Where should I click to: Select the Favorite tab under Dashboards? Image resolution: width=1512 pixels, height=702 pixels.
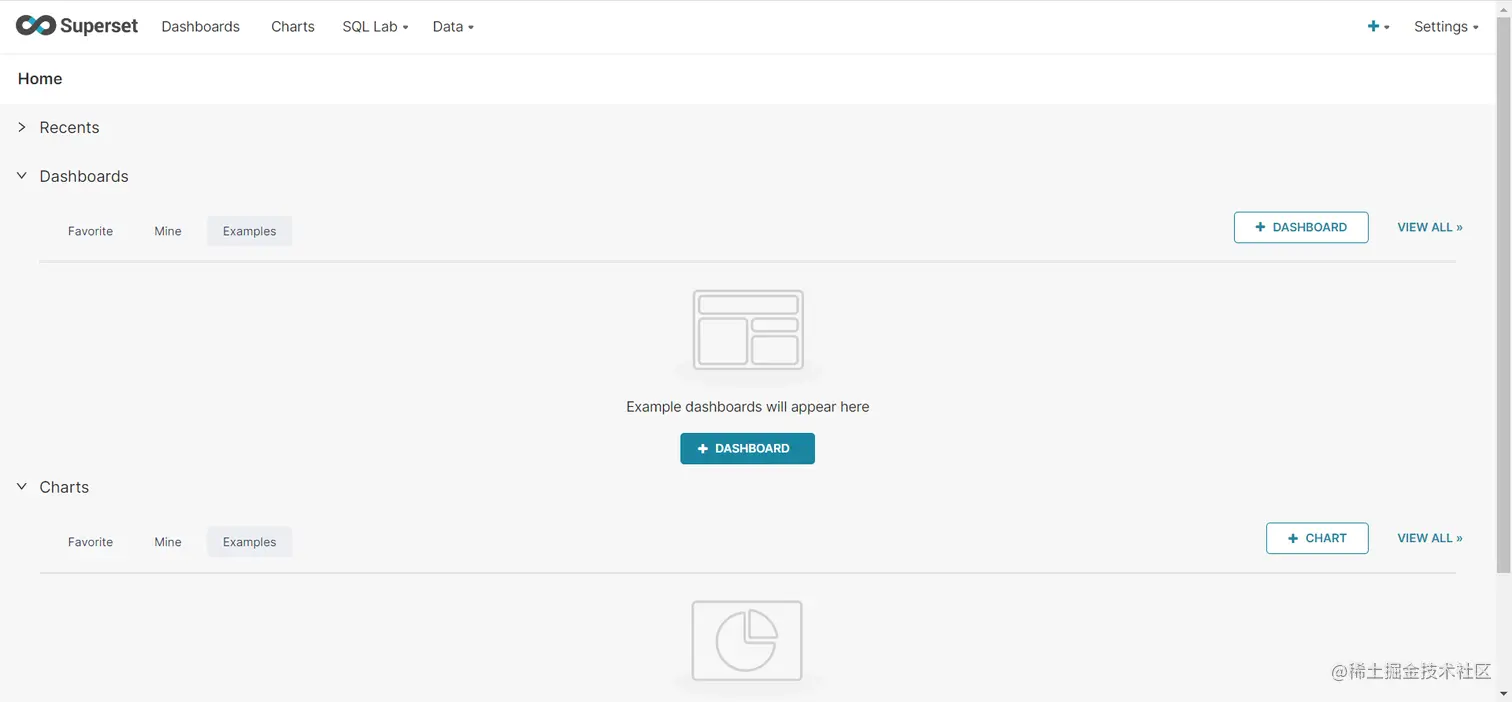pyautogui.click(x=90, y=231)
